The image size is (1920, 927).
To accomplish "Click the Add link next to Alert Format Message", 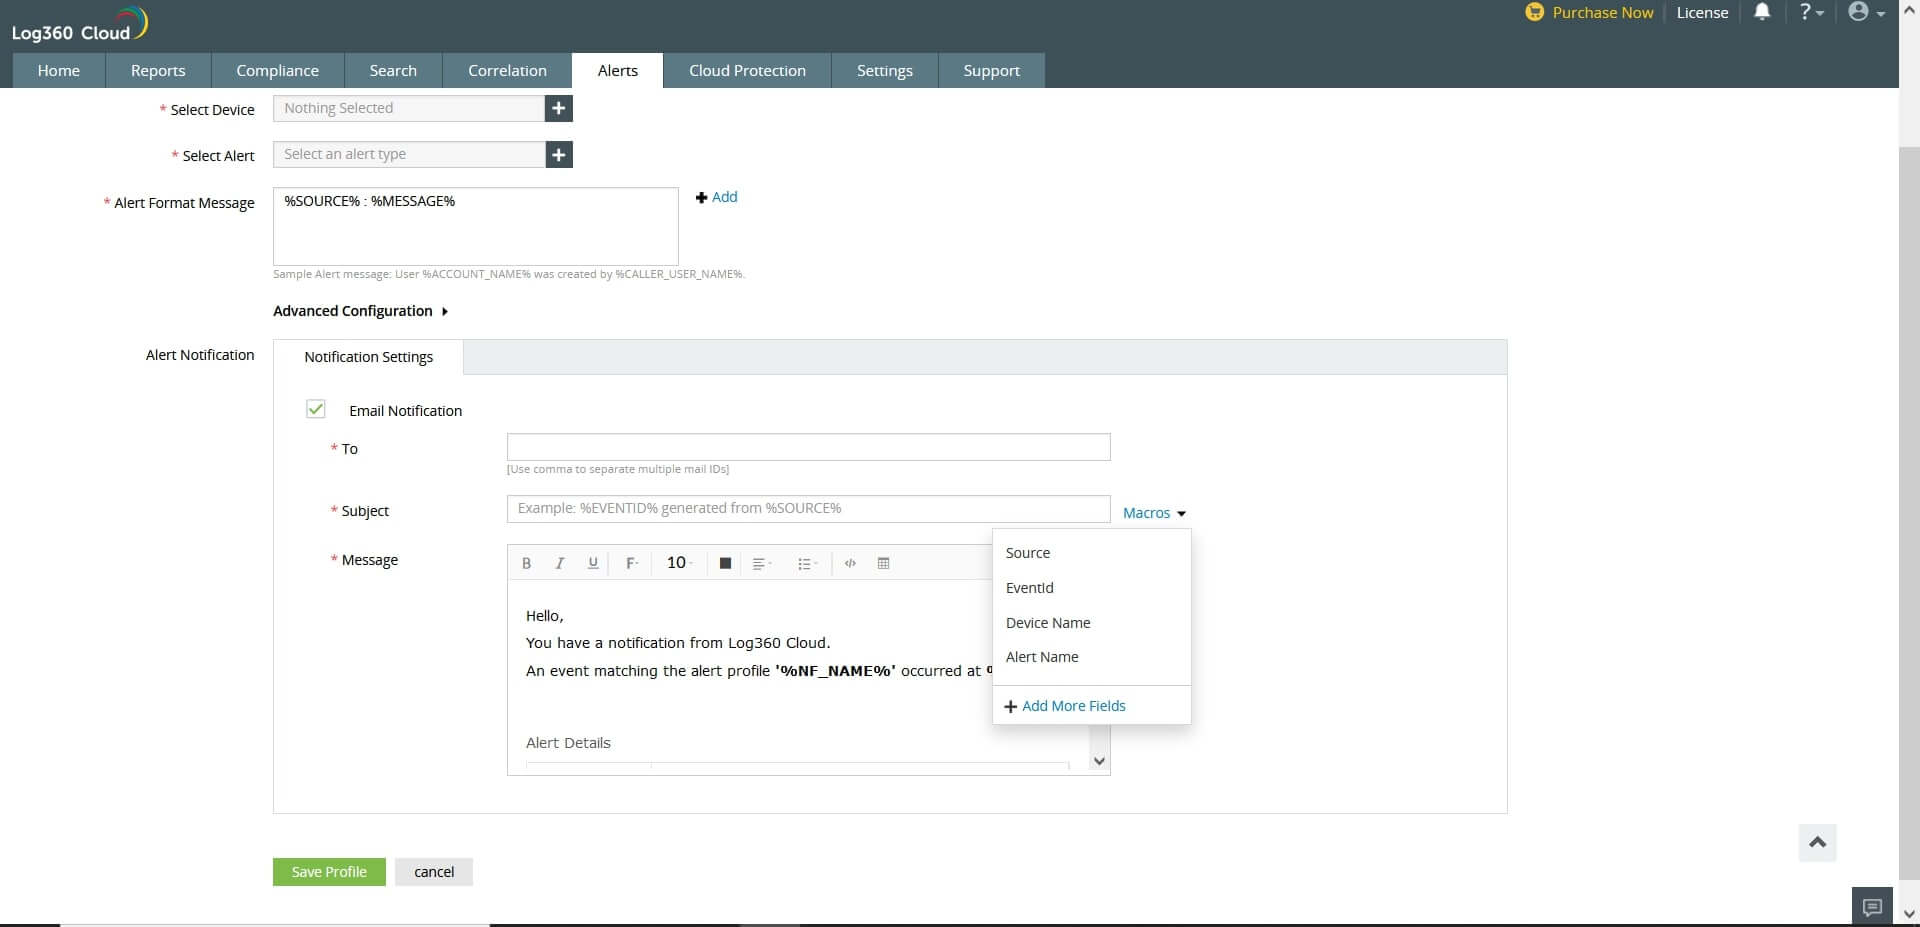I will pos(717,197).
